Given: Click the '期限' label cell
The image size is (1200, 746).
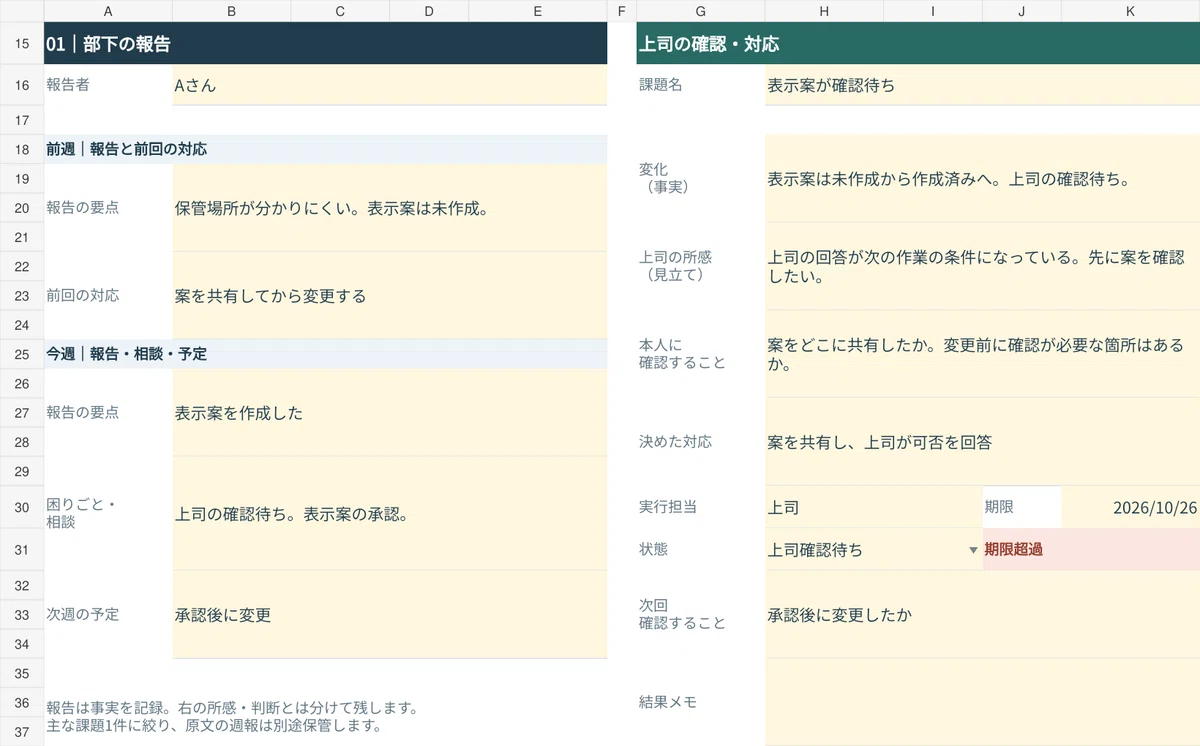Looking at the screenshot, I should (1022, 507).
